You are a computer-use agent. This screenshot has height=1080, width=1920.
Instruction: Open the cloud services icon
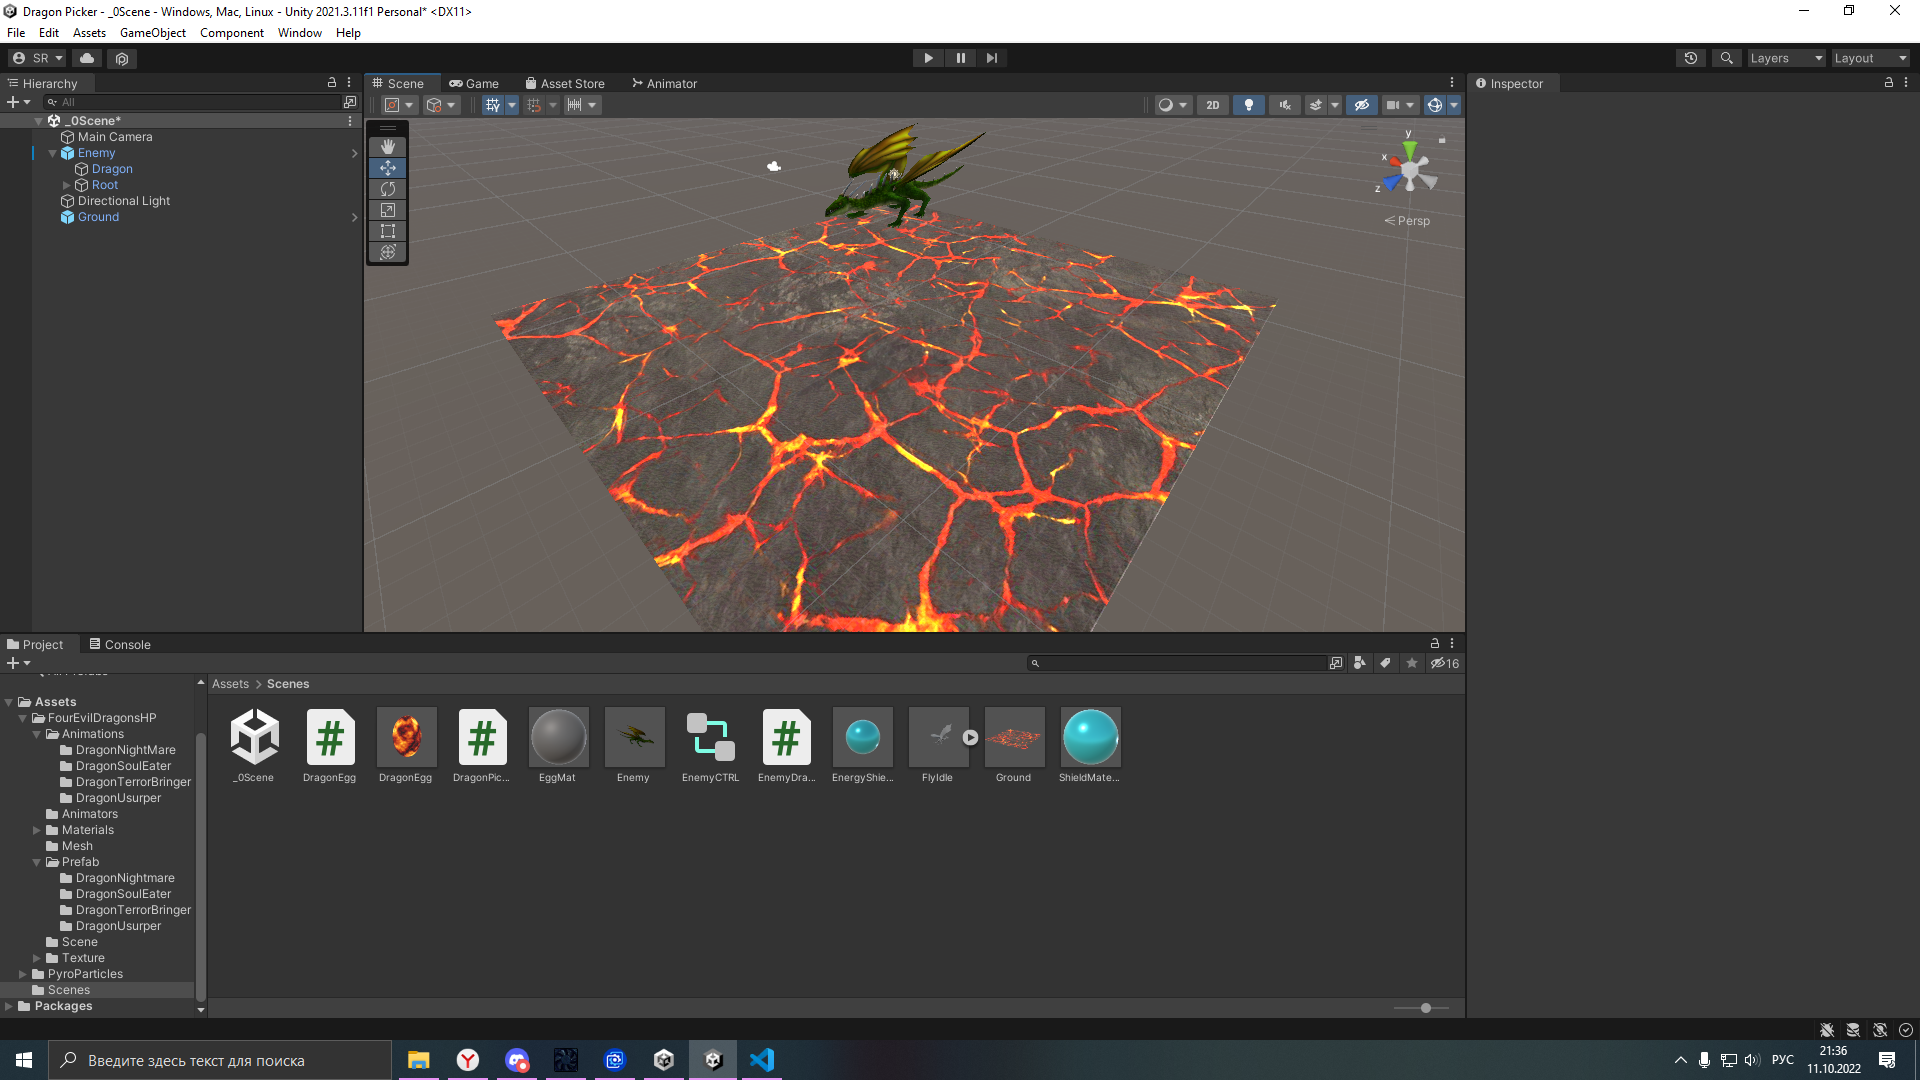point(87,58)
